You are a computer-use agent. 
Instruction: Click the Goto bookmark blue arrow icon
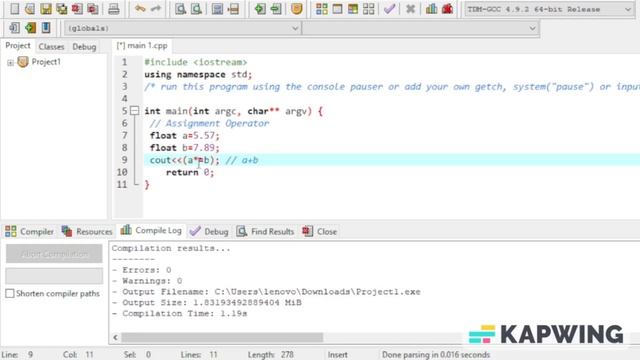[46, 28]
